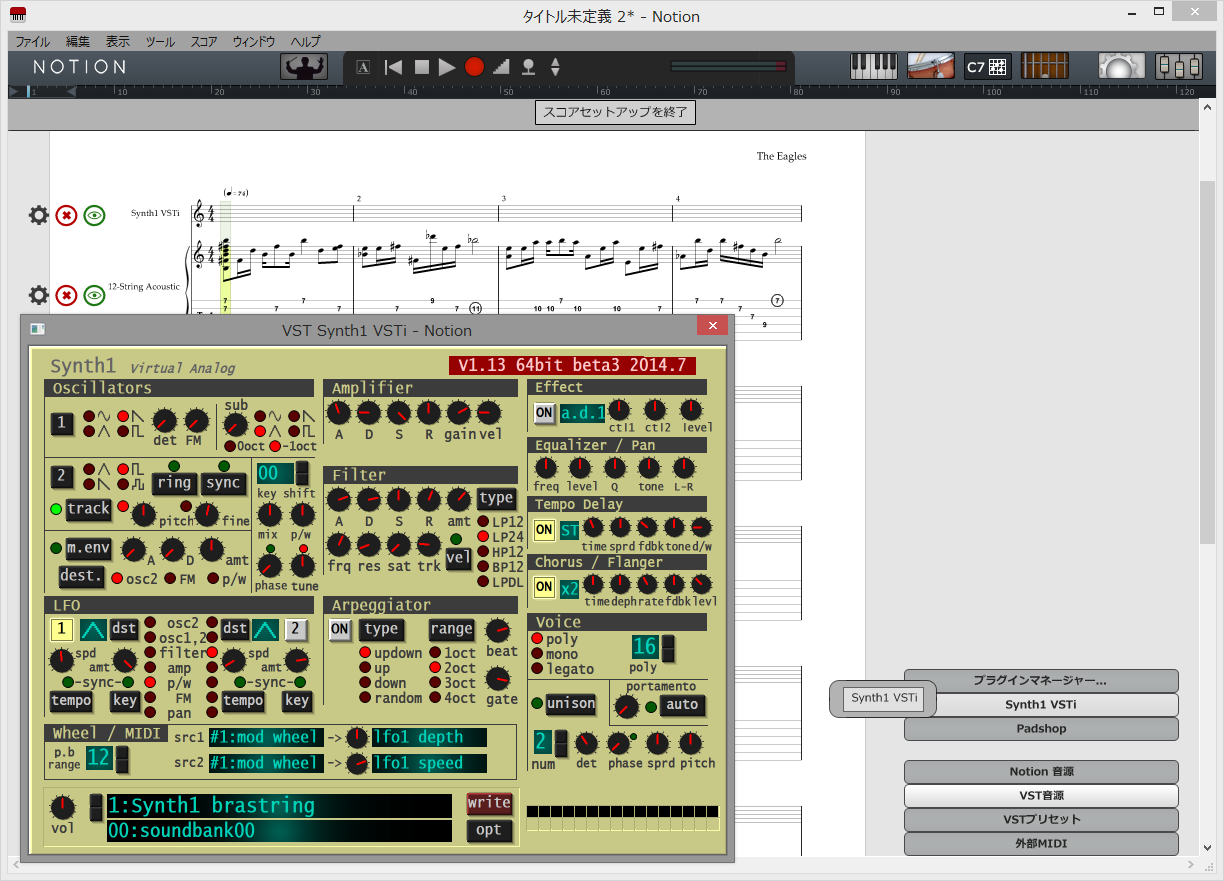Toggle the ring modulation button

pyautogui.click(x=174, y=483)
